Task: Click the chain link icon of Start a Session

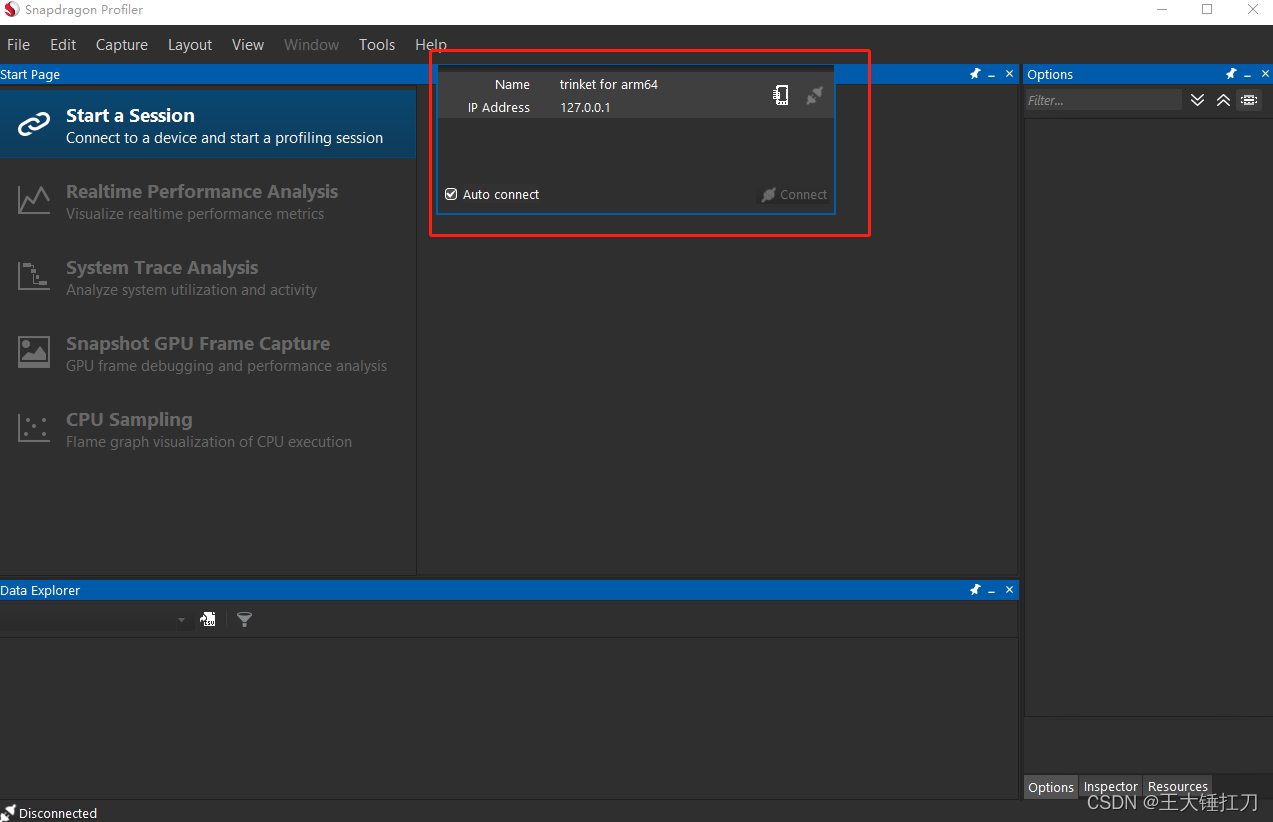Action: (x=34, y=125)
